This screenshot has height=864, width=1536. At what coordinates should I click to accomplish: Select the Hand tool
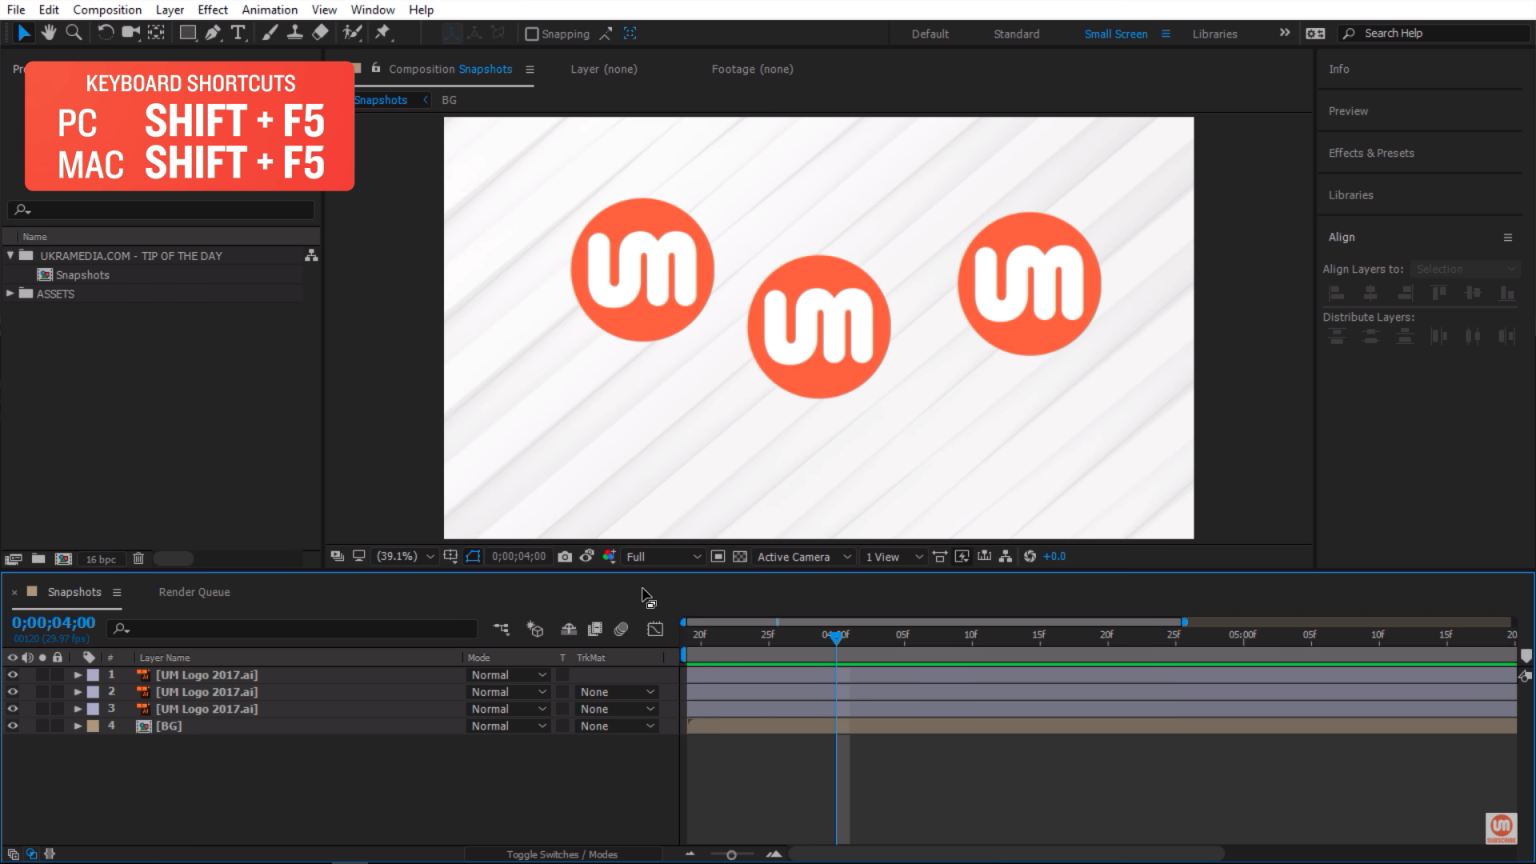(x=48, y=33)
